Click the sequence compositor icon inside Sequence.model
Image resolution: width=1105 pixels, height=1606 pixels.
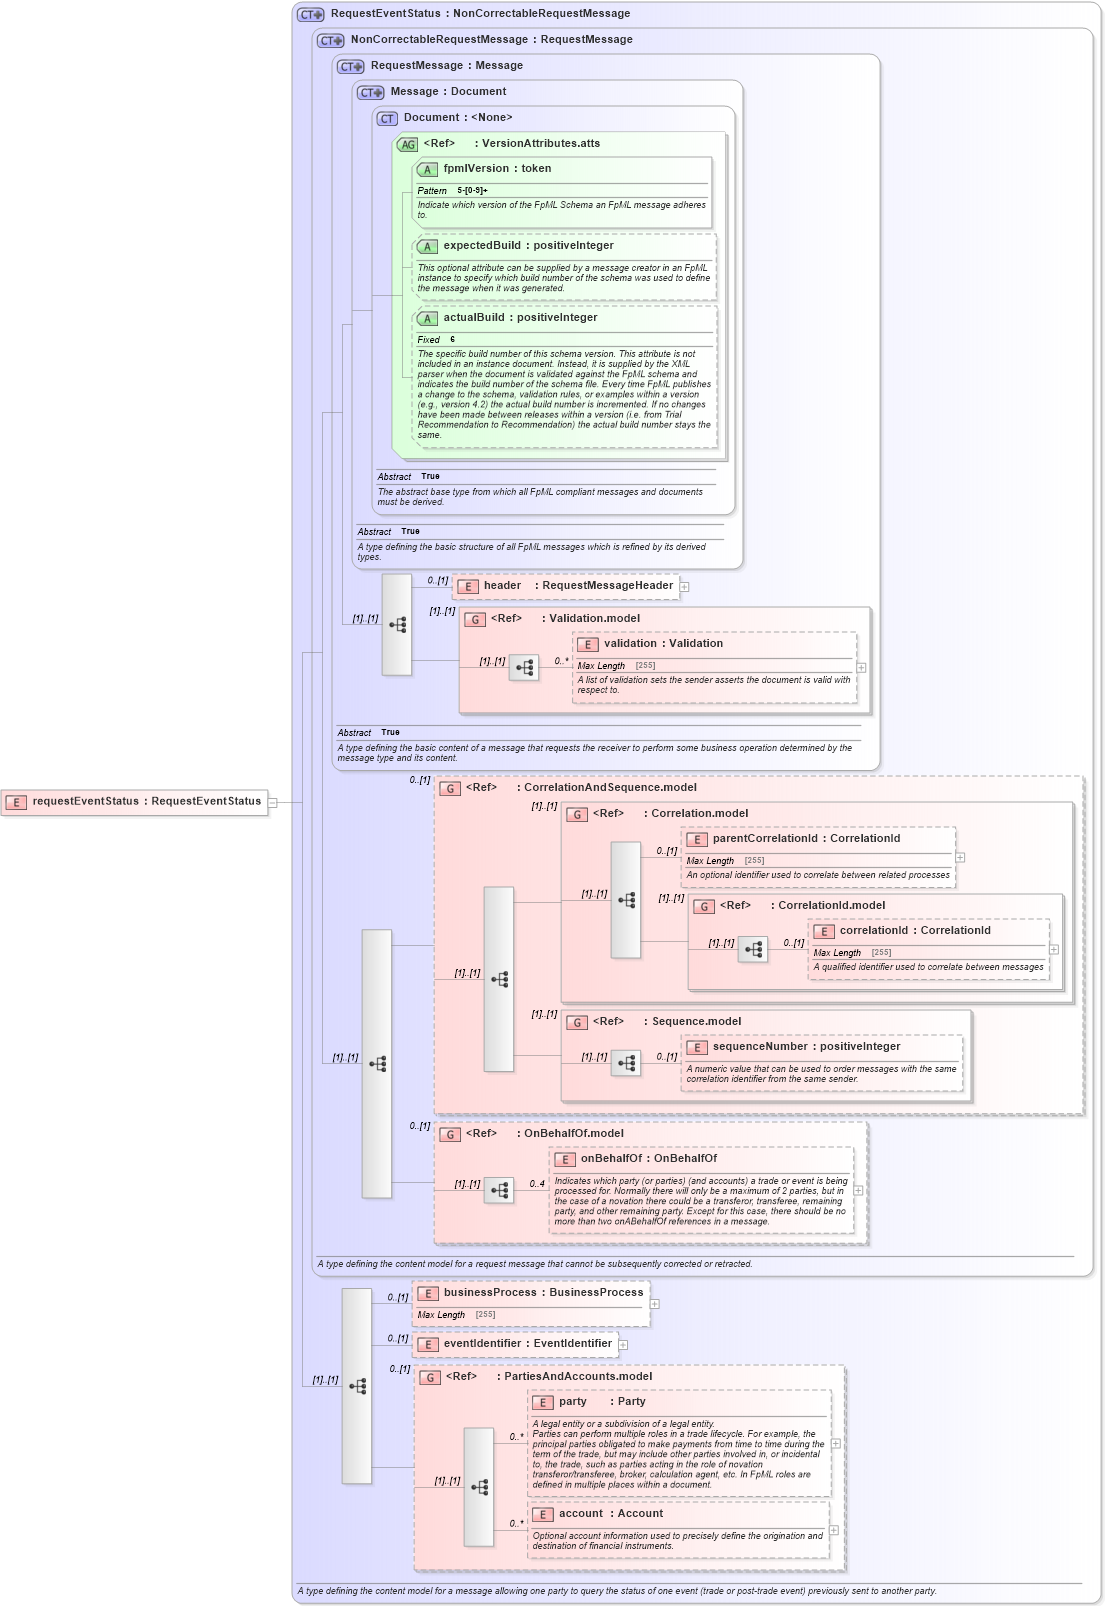click(x=626, y=1063)
